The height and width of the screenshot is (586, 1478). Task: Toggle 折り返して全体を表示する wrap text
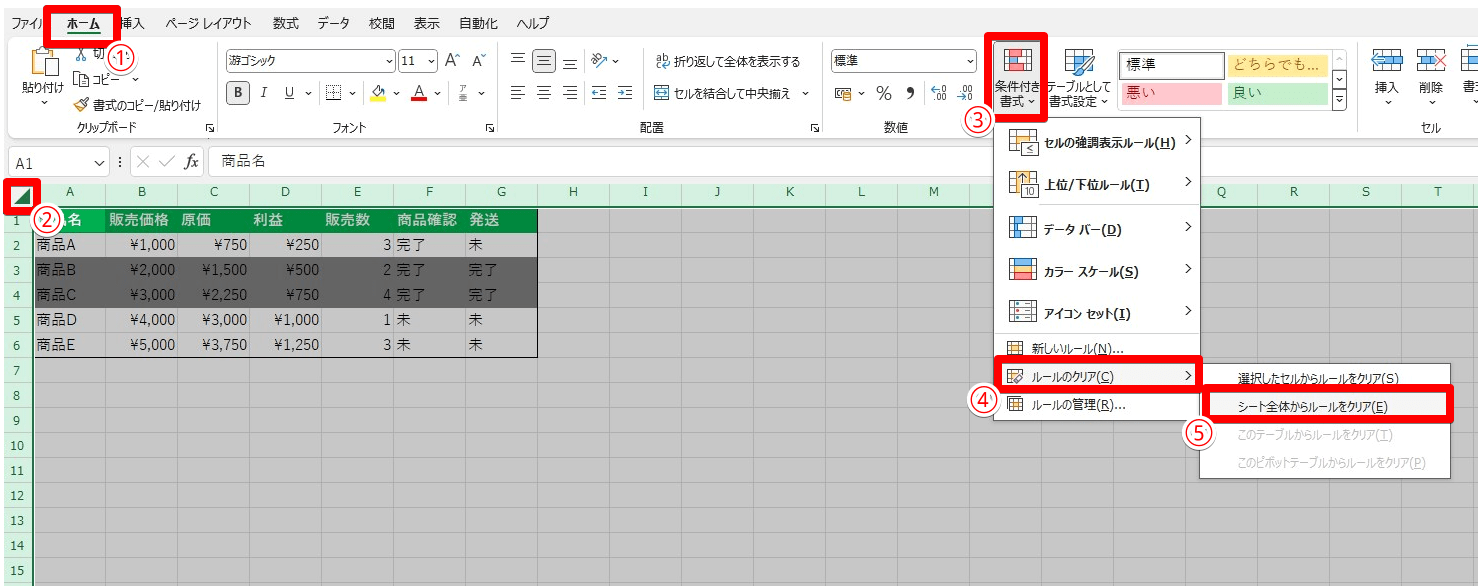727,61
